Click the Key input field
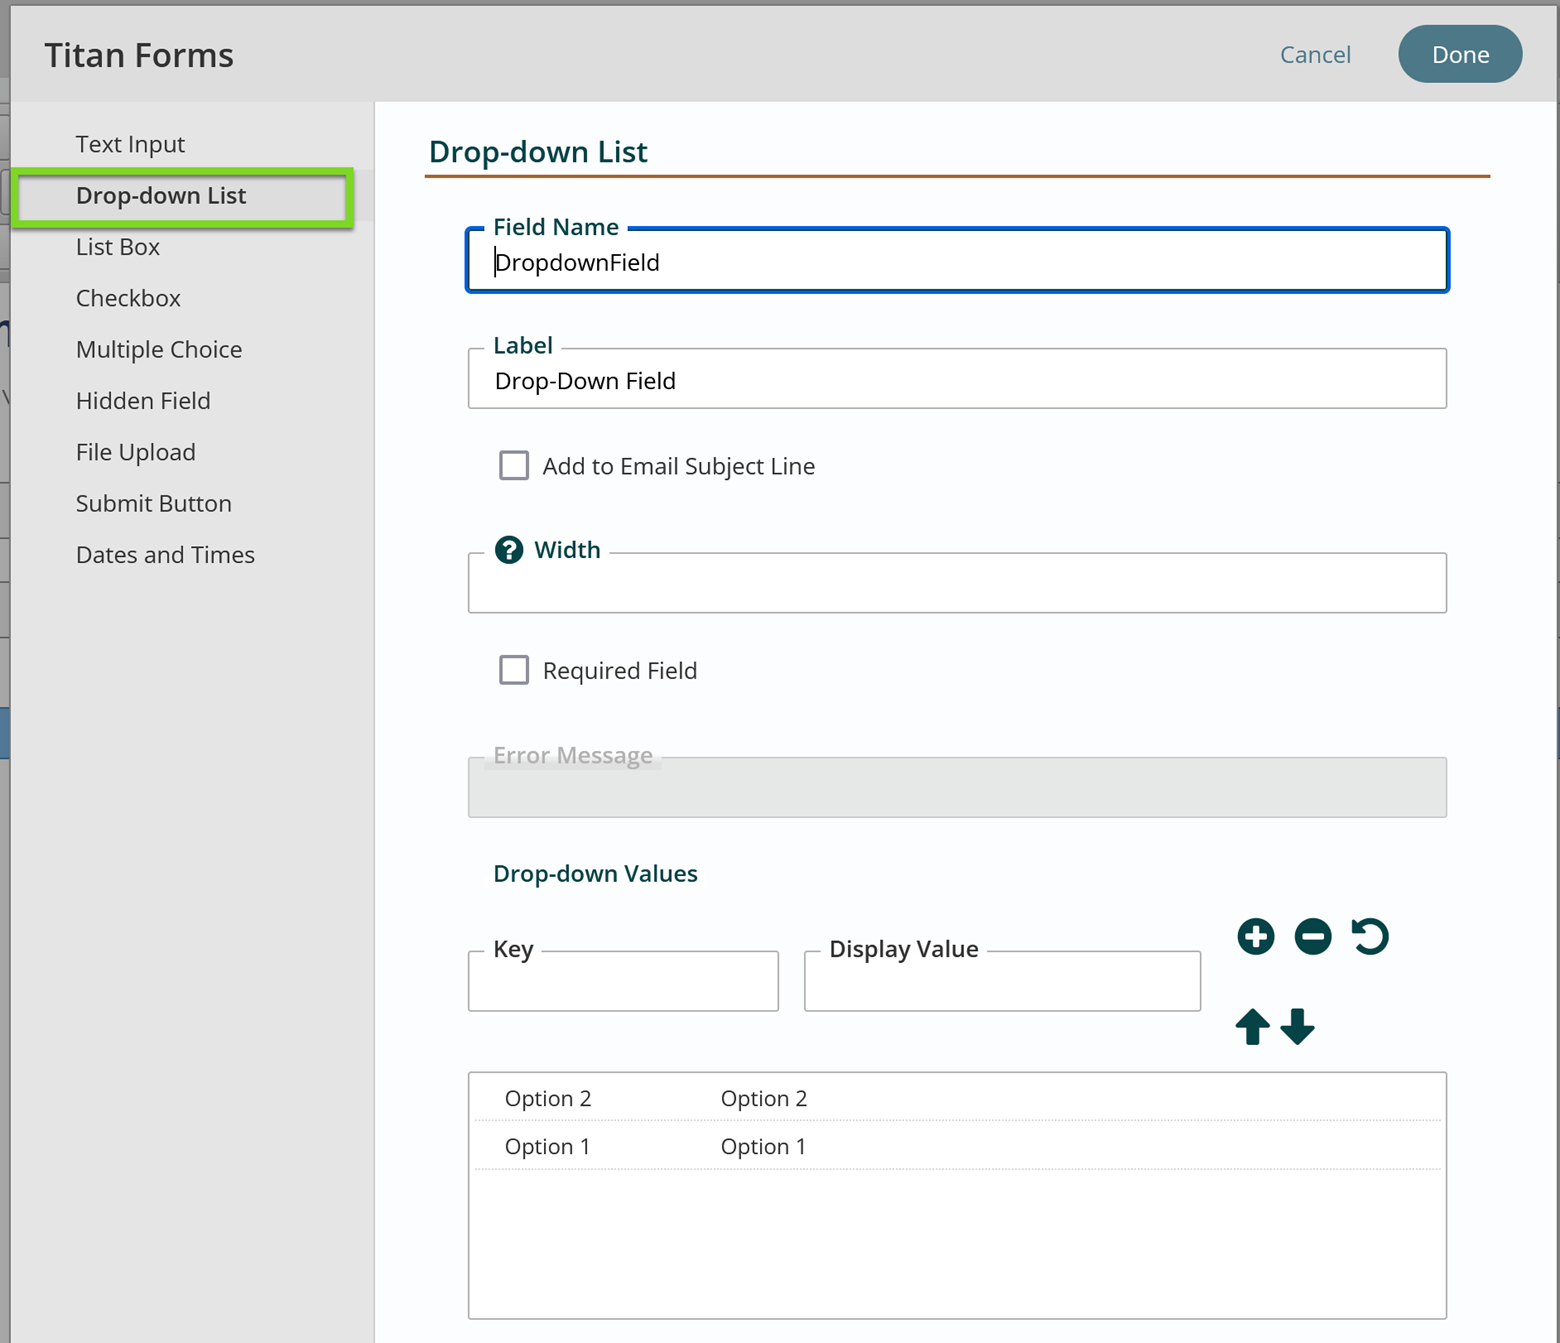Image resolution: width=1560 pixels, height=1343 pixels. 623,981
